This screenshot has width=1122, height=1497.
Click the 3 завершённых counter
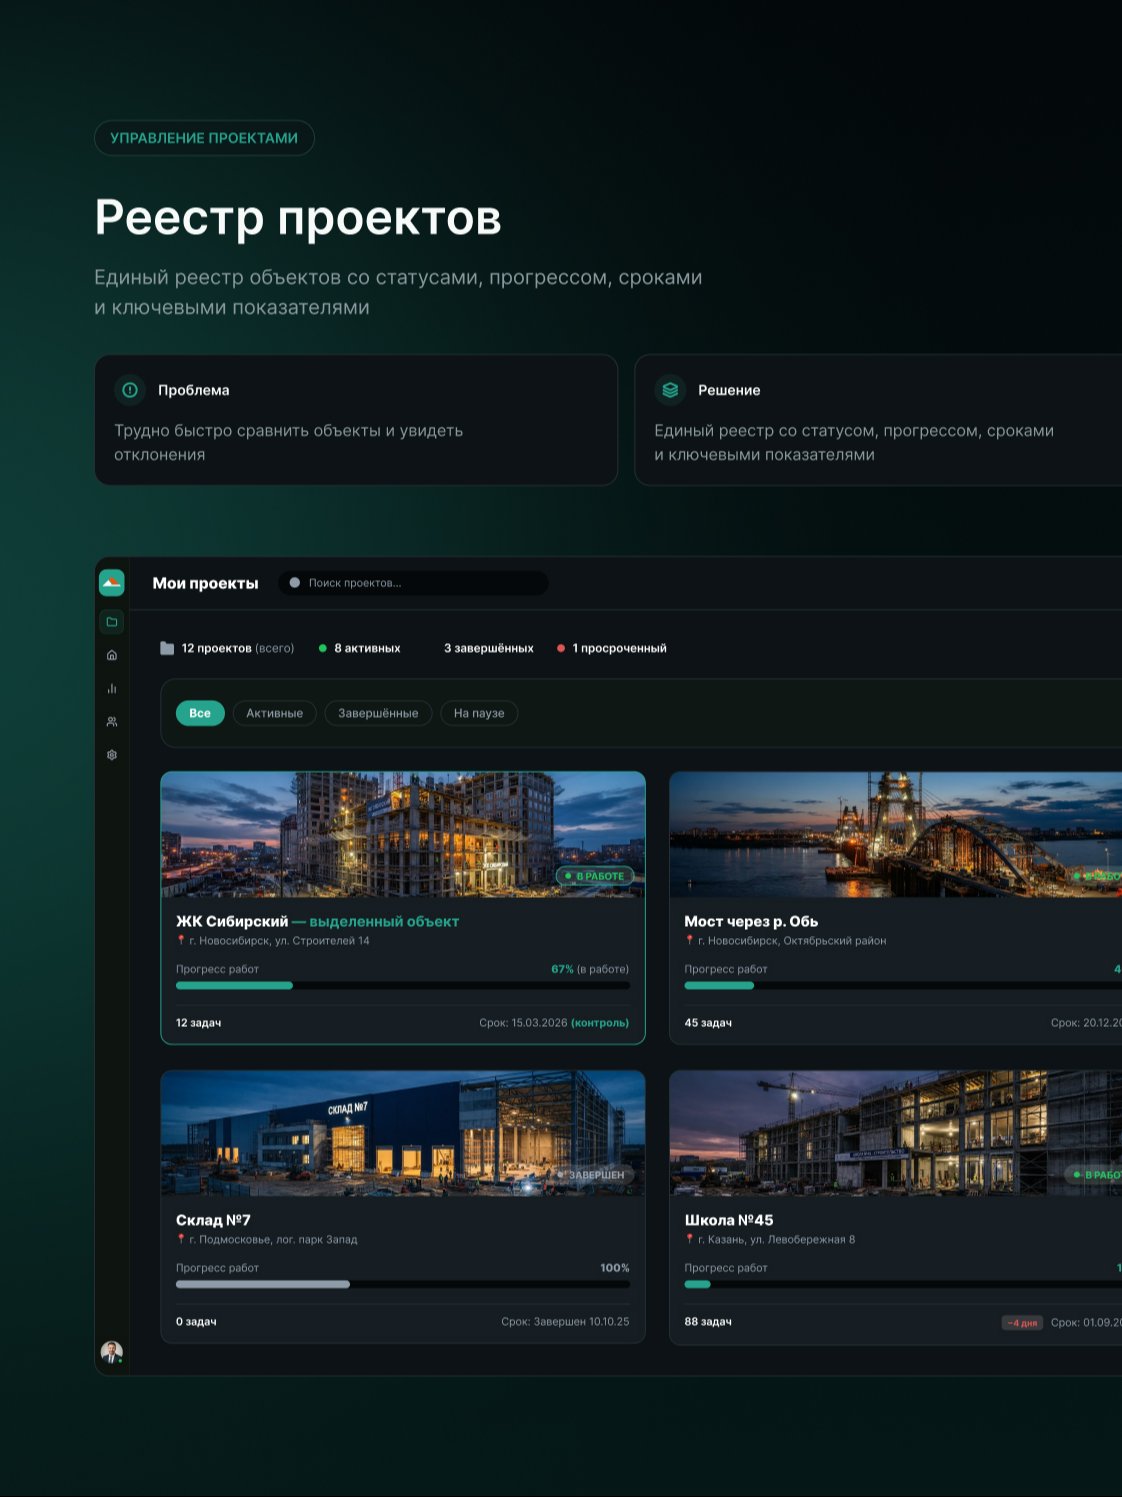pos(489,648)
